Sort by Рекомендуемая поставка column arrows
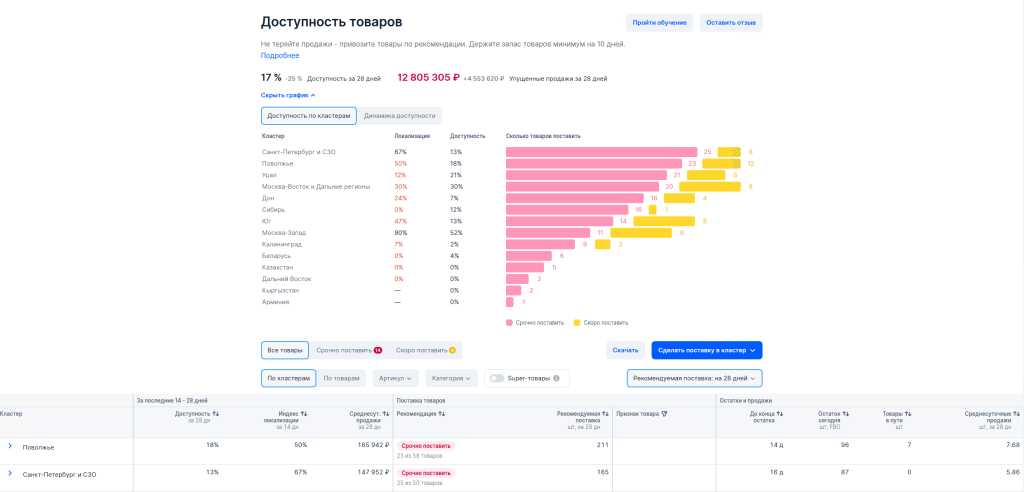This screenshot has height=492, width=1024. pyautogui.click(x=606, y=414)
